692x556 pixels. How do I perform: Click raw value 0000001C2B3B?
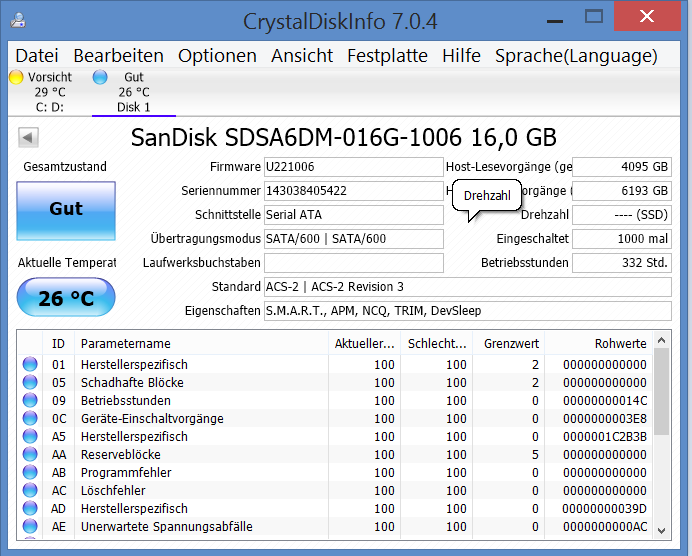coord(605,436)
